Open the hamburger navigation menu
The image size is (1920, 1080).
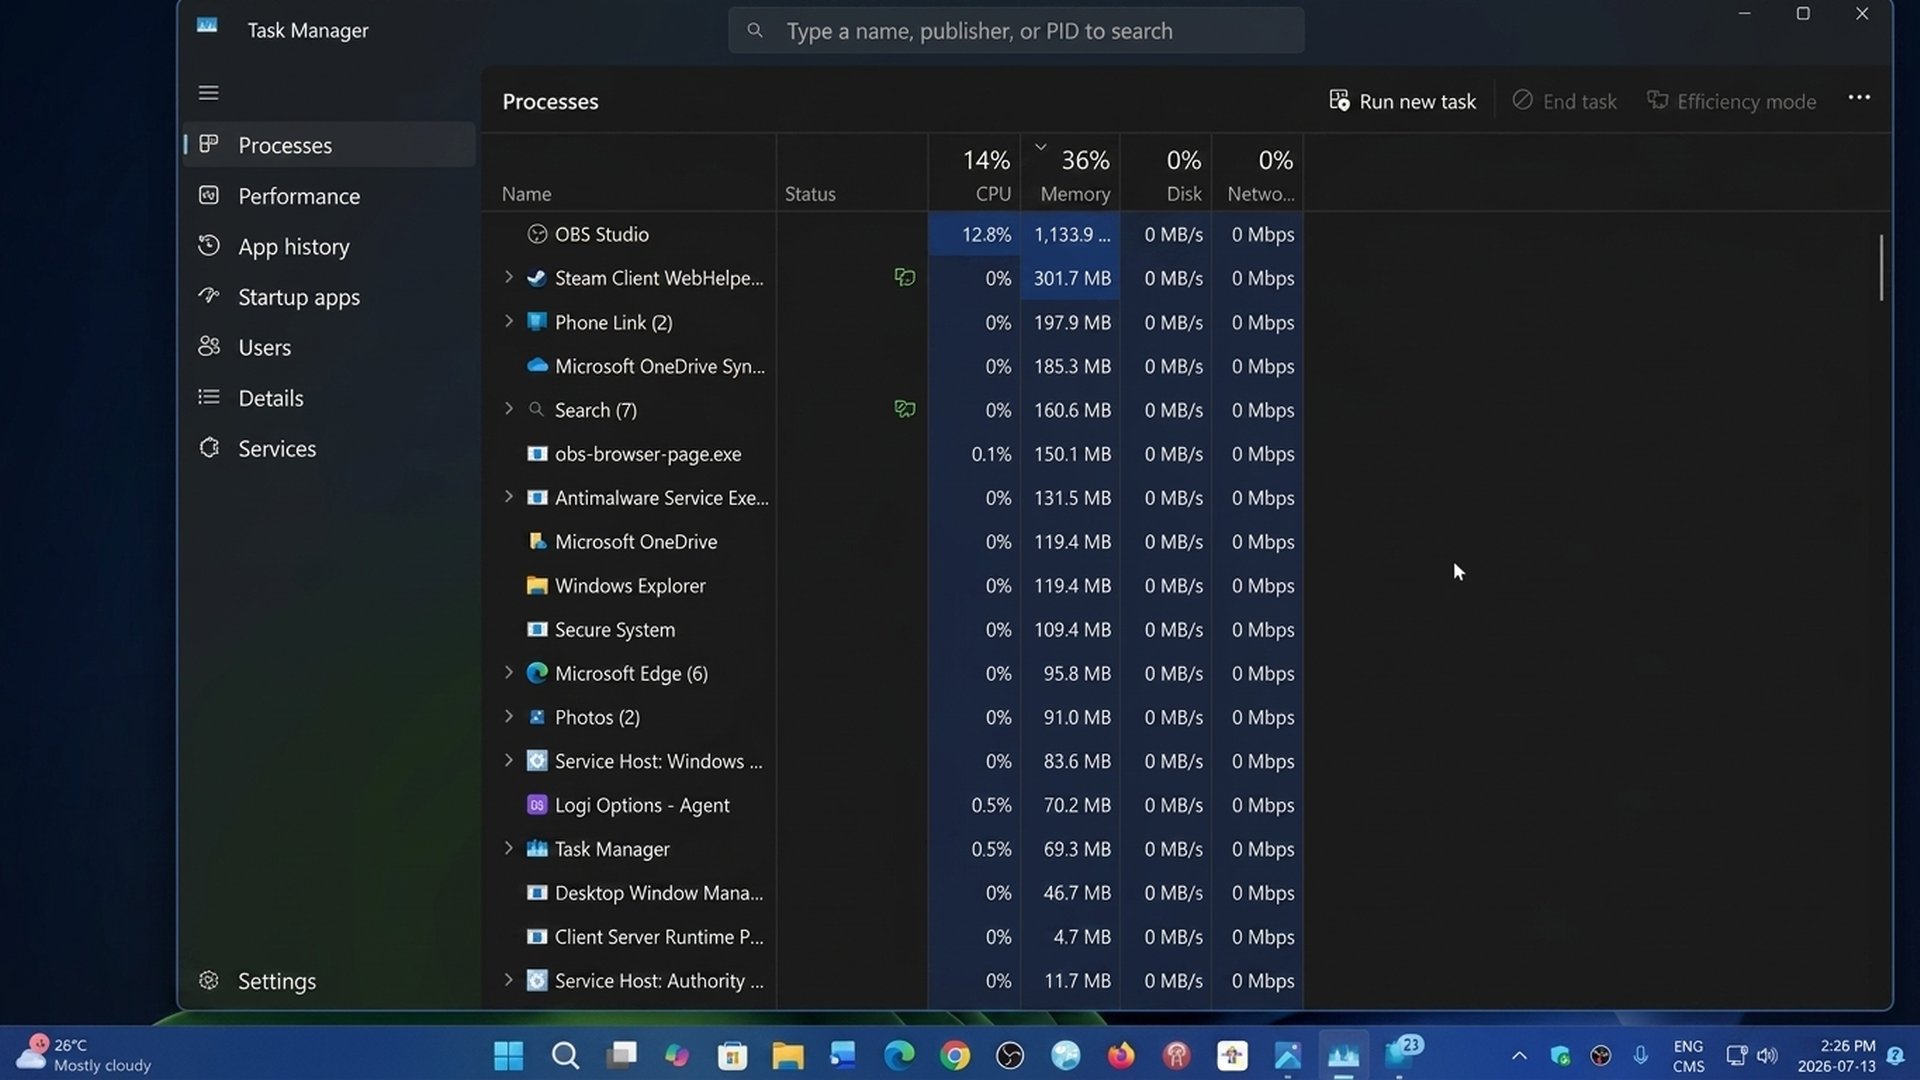click(x=208, y=93)
